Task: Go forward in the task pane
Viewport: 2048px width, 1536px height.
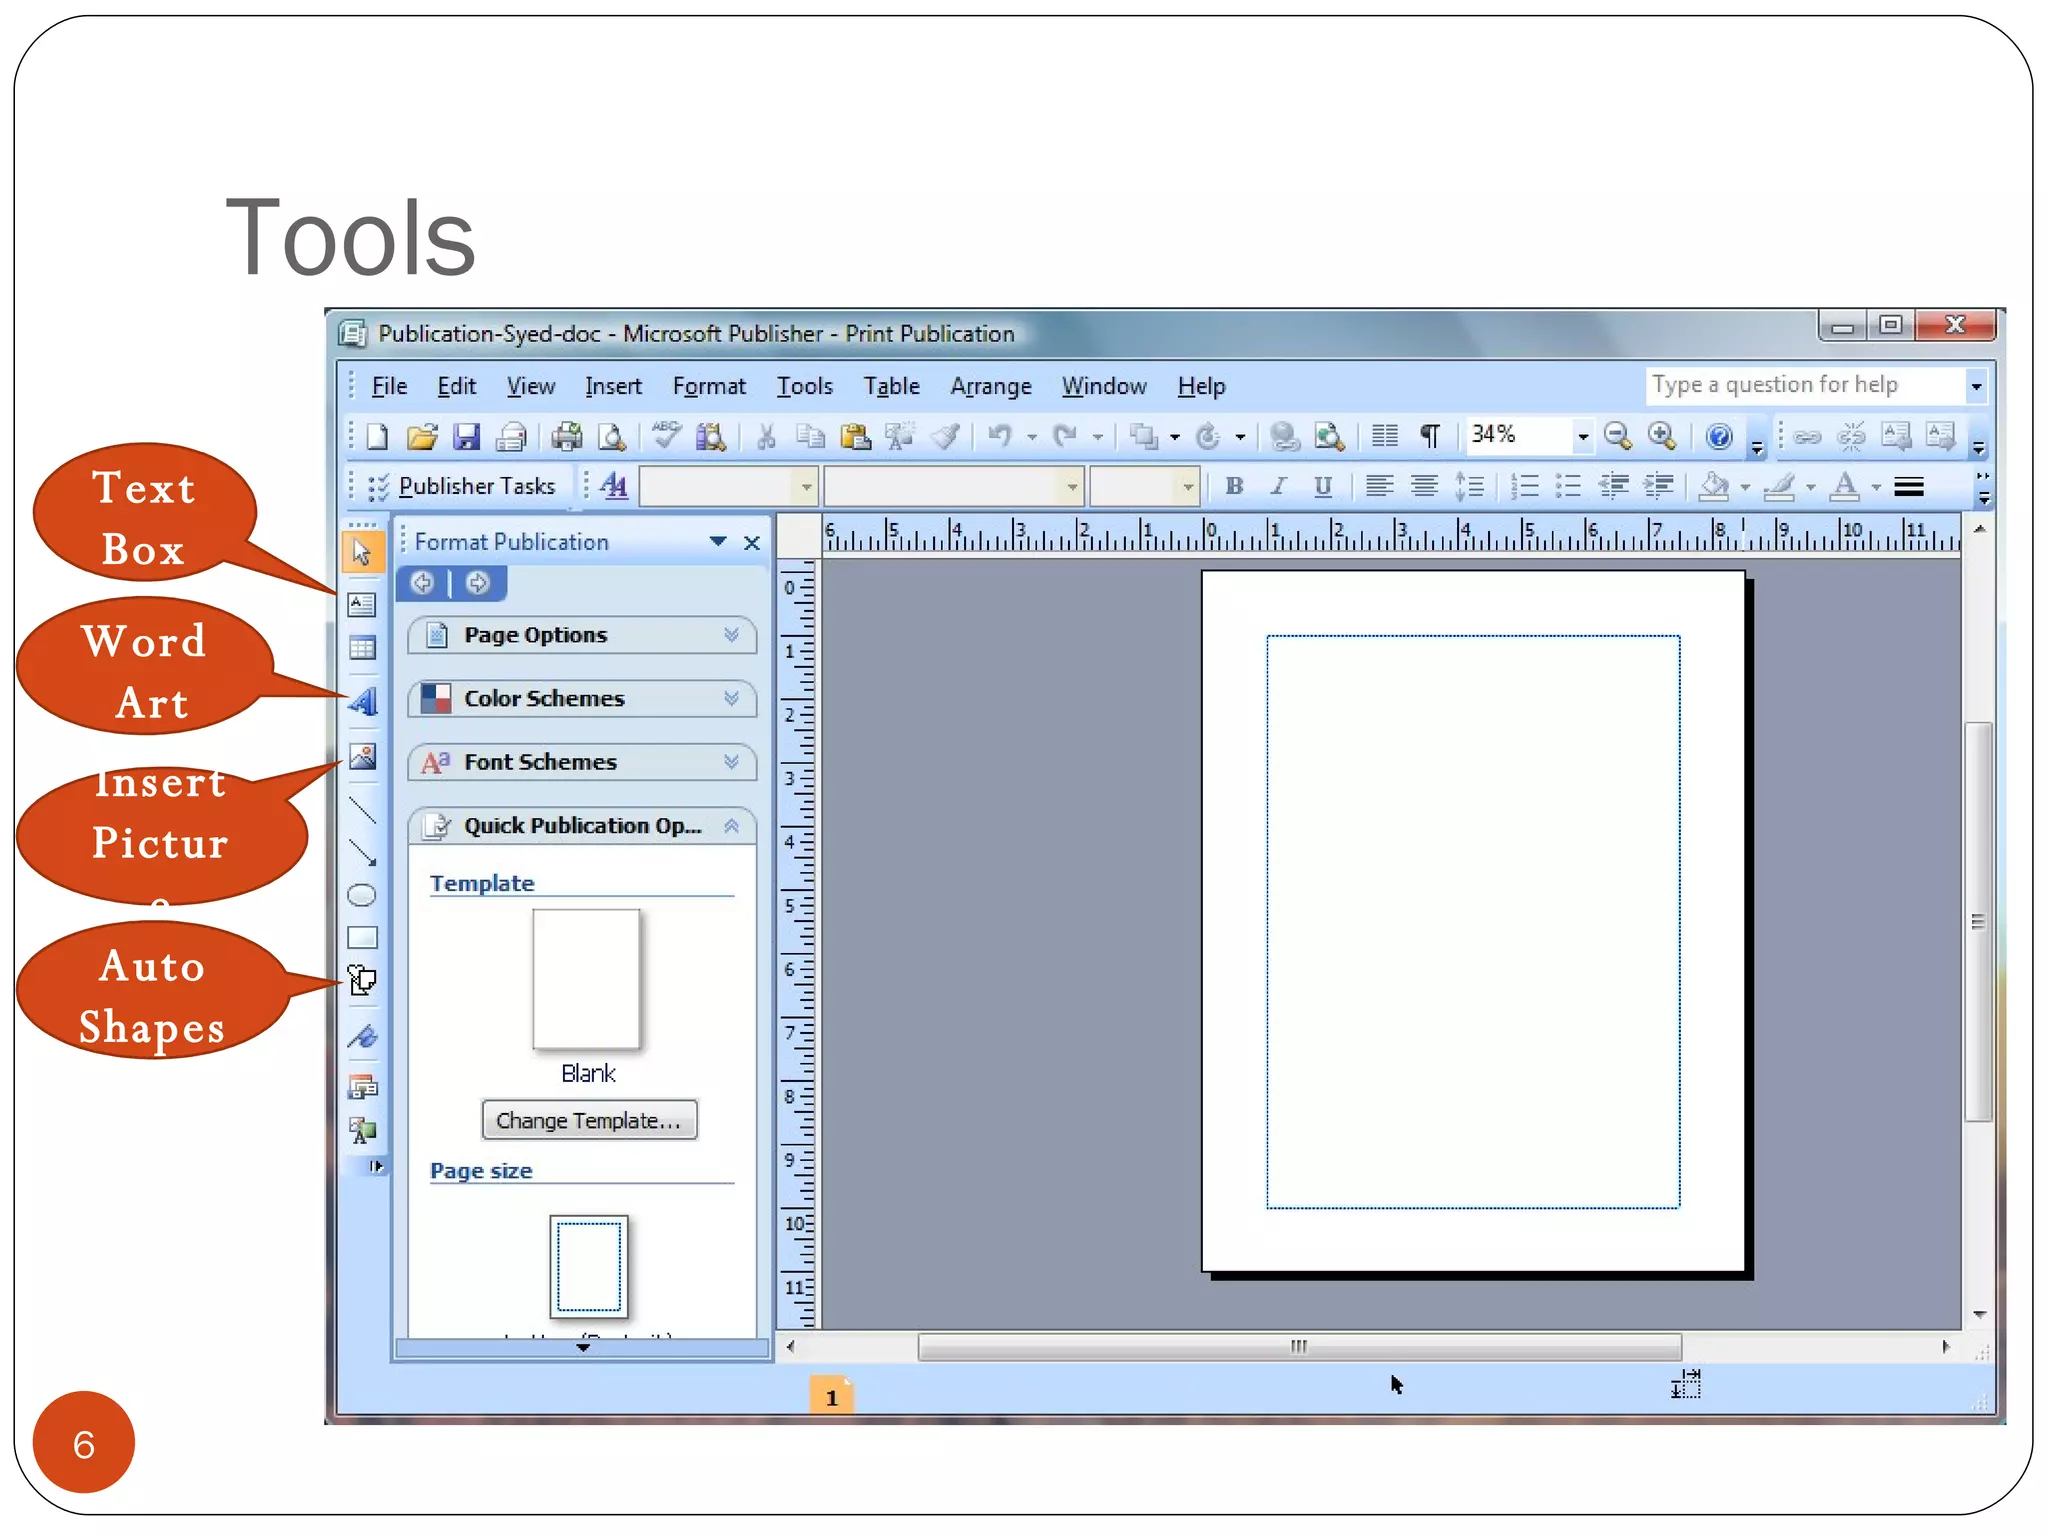Action: 478,583
